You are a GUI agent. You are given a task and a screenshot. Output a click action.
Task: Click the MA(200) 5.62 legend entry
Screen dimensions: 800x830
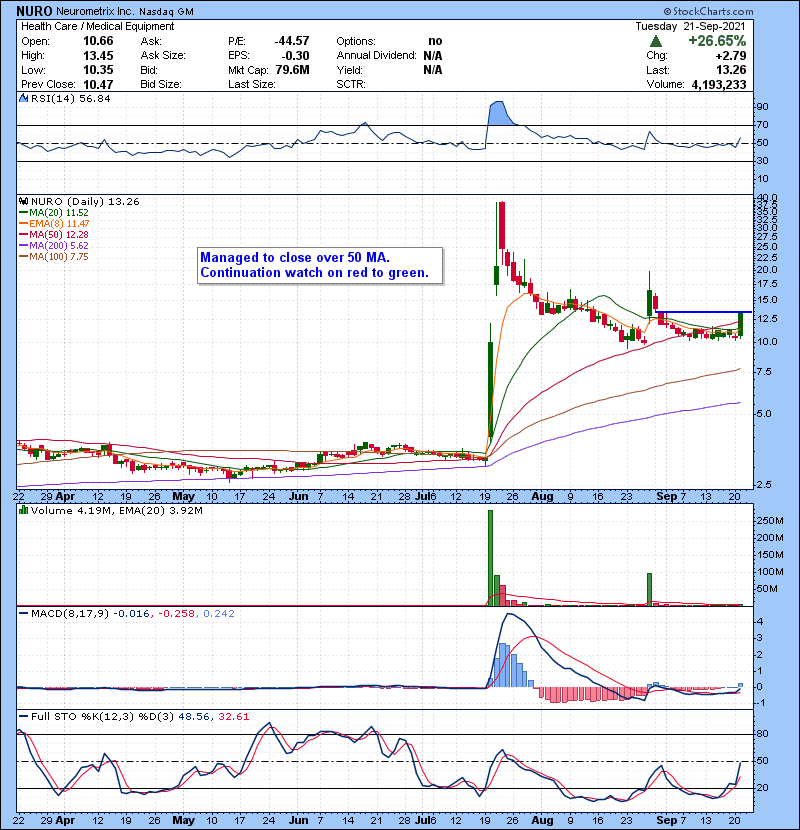54,246
